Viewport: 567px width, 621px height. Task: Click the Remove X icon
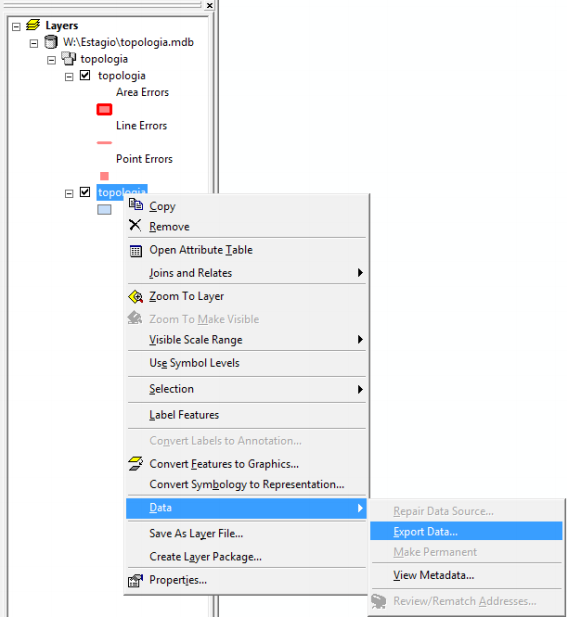tap(135, 225)
